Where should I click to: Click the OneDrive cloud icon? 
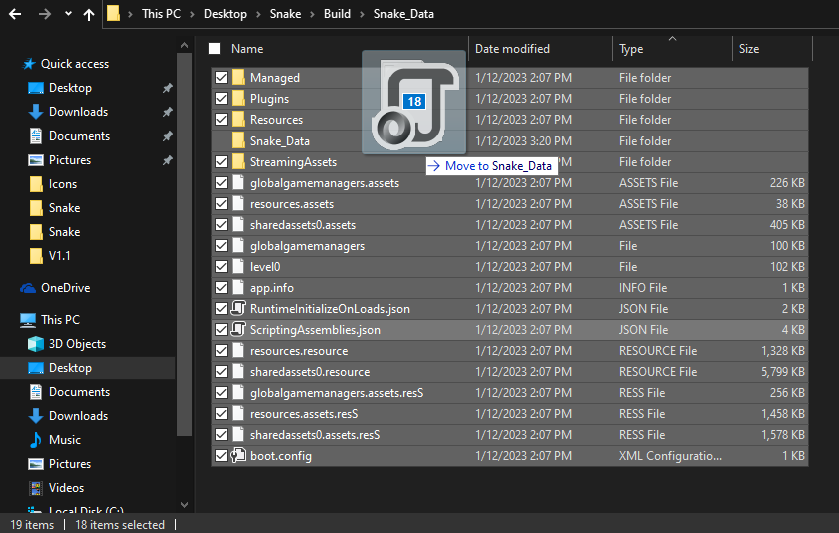tap(28, 288)
